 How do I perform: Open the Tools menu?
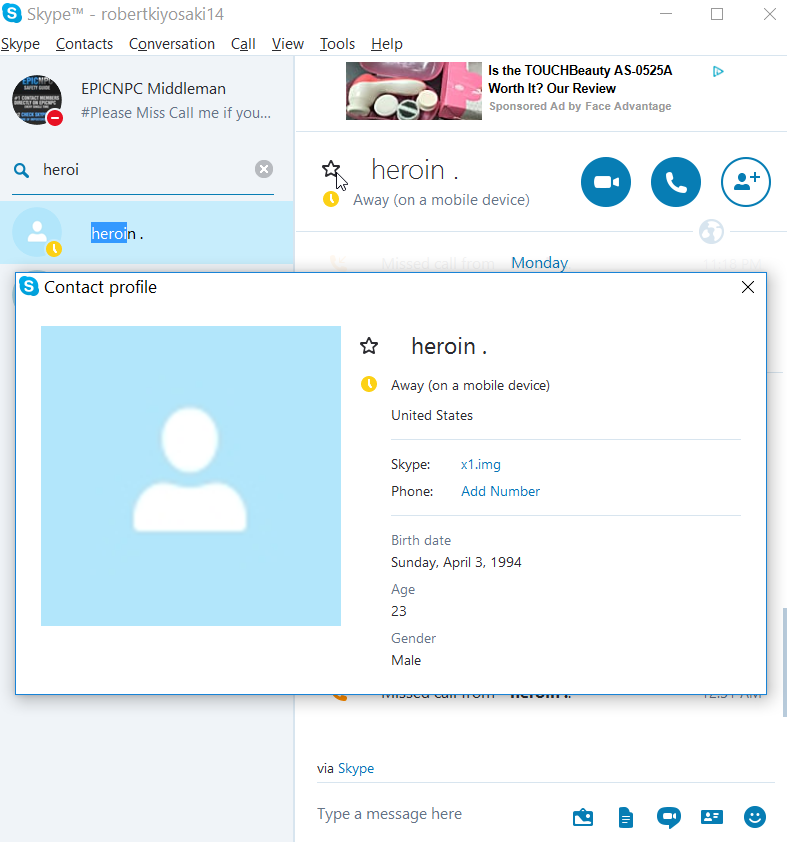337,43
